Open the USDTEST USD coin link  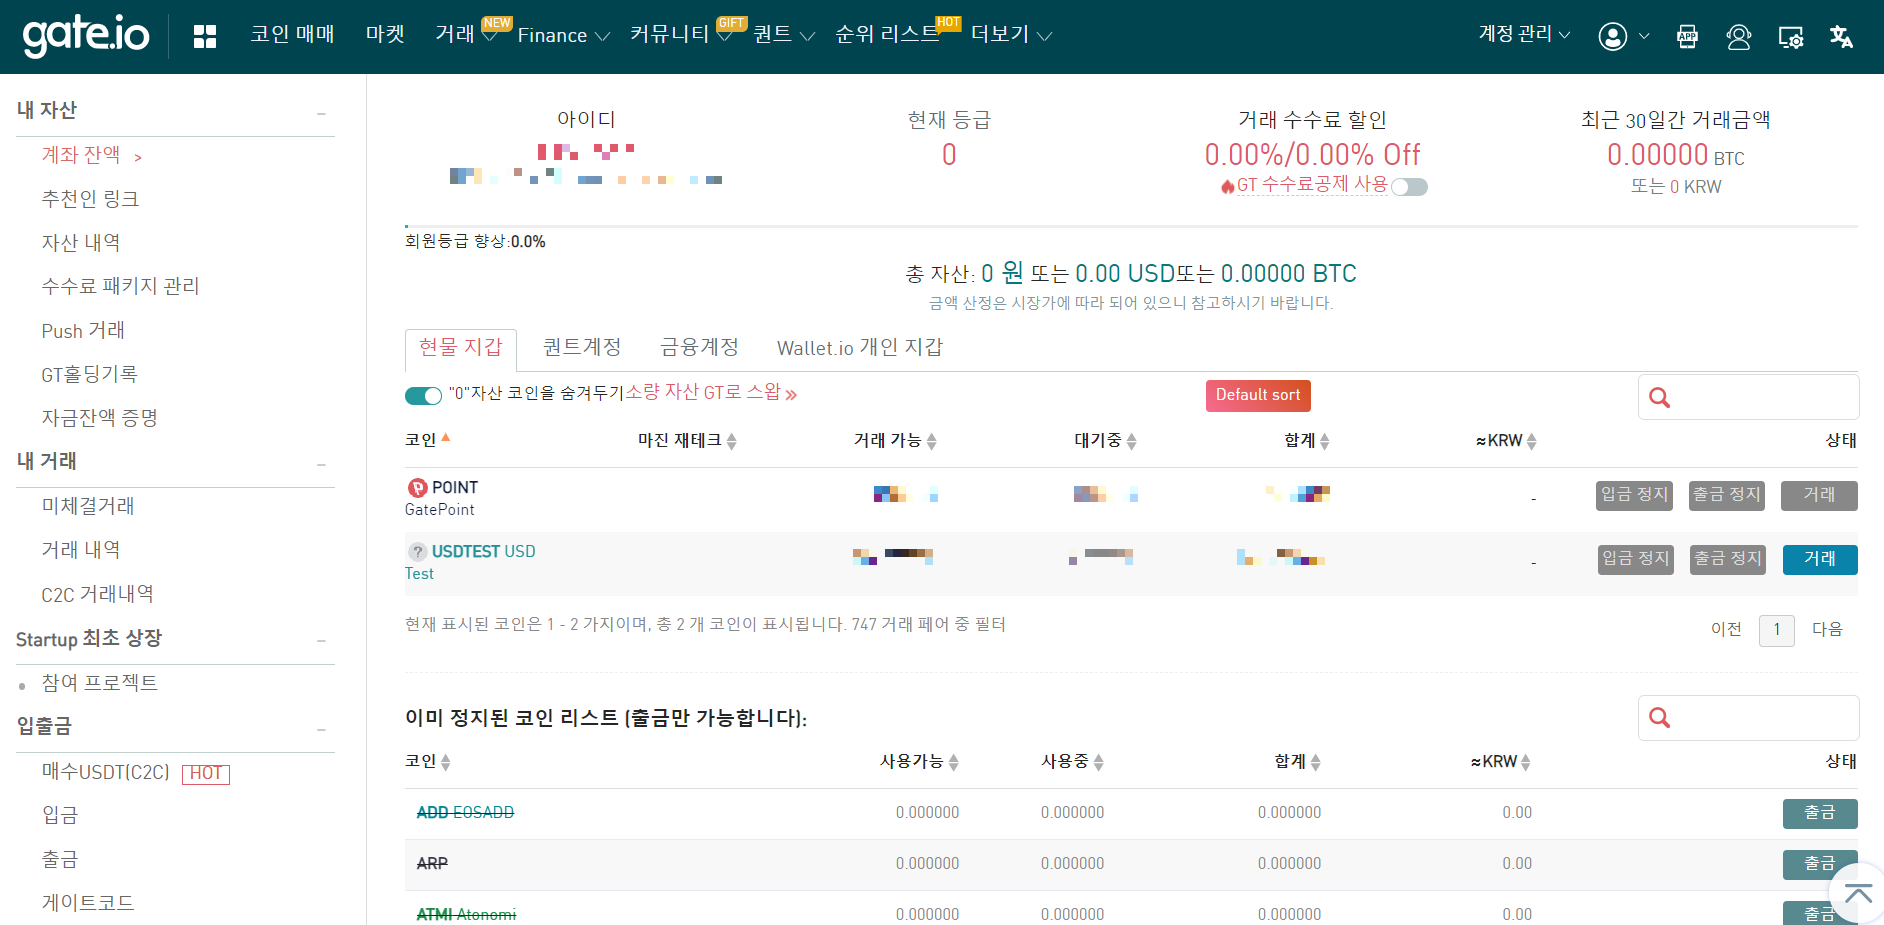click(484, 552)
